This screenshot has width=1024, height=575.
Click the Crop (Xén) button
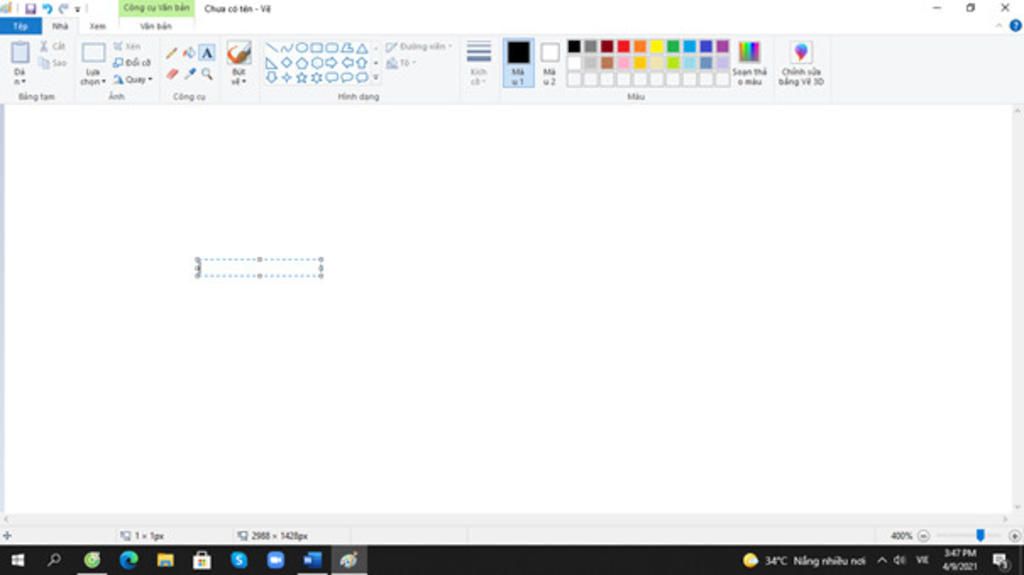point(127,46)
